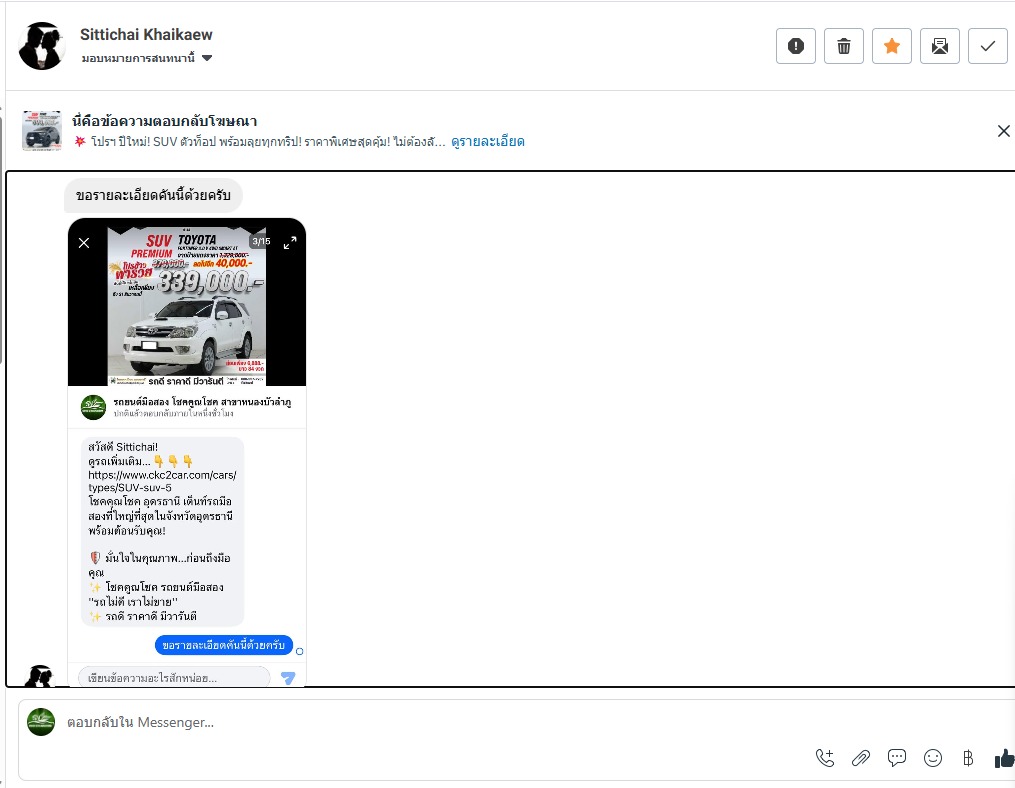The image size is (1015, 788).
Task: Click the blue quick-reply message bubble
Action: click(x=223, y=646)
